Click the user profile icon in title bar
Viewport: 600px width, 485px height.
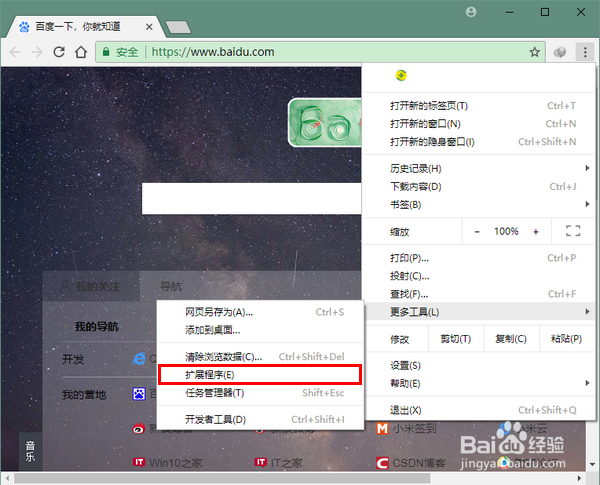pyautogui.click(x=471, y=12)
